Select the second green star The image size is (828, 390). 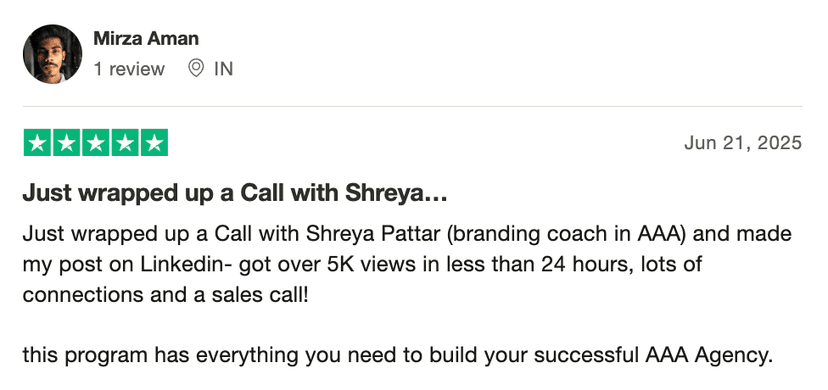[x=67, y=142]
